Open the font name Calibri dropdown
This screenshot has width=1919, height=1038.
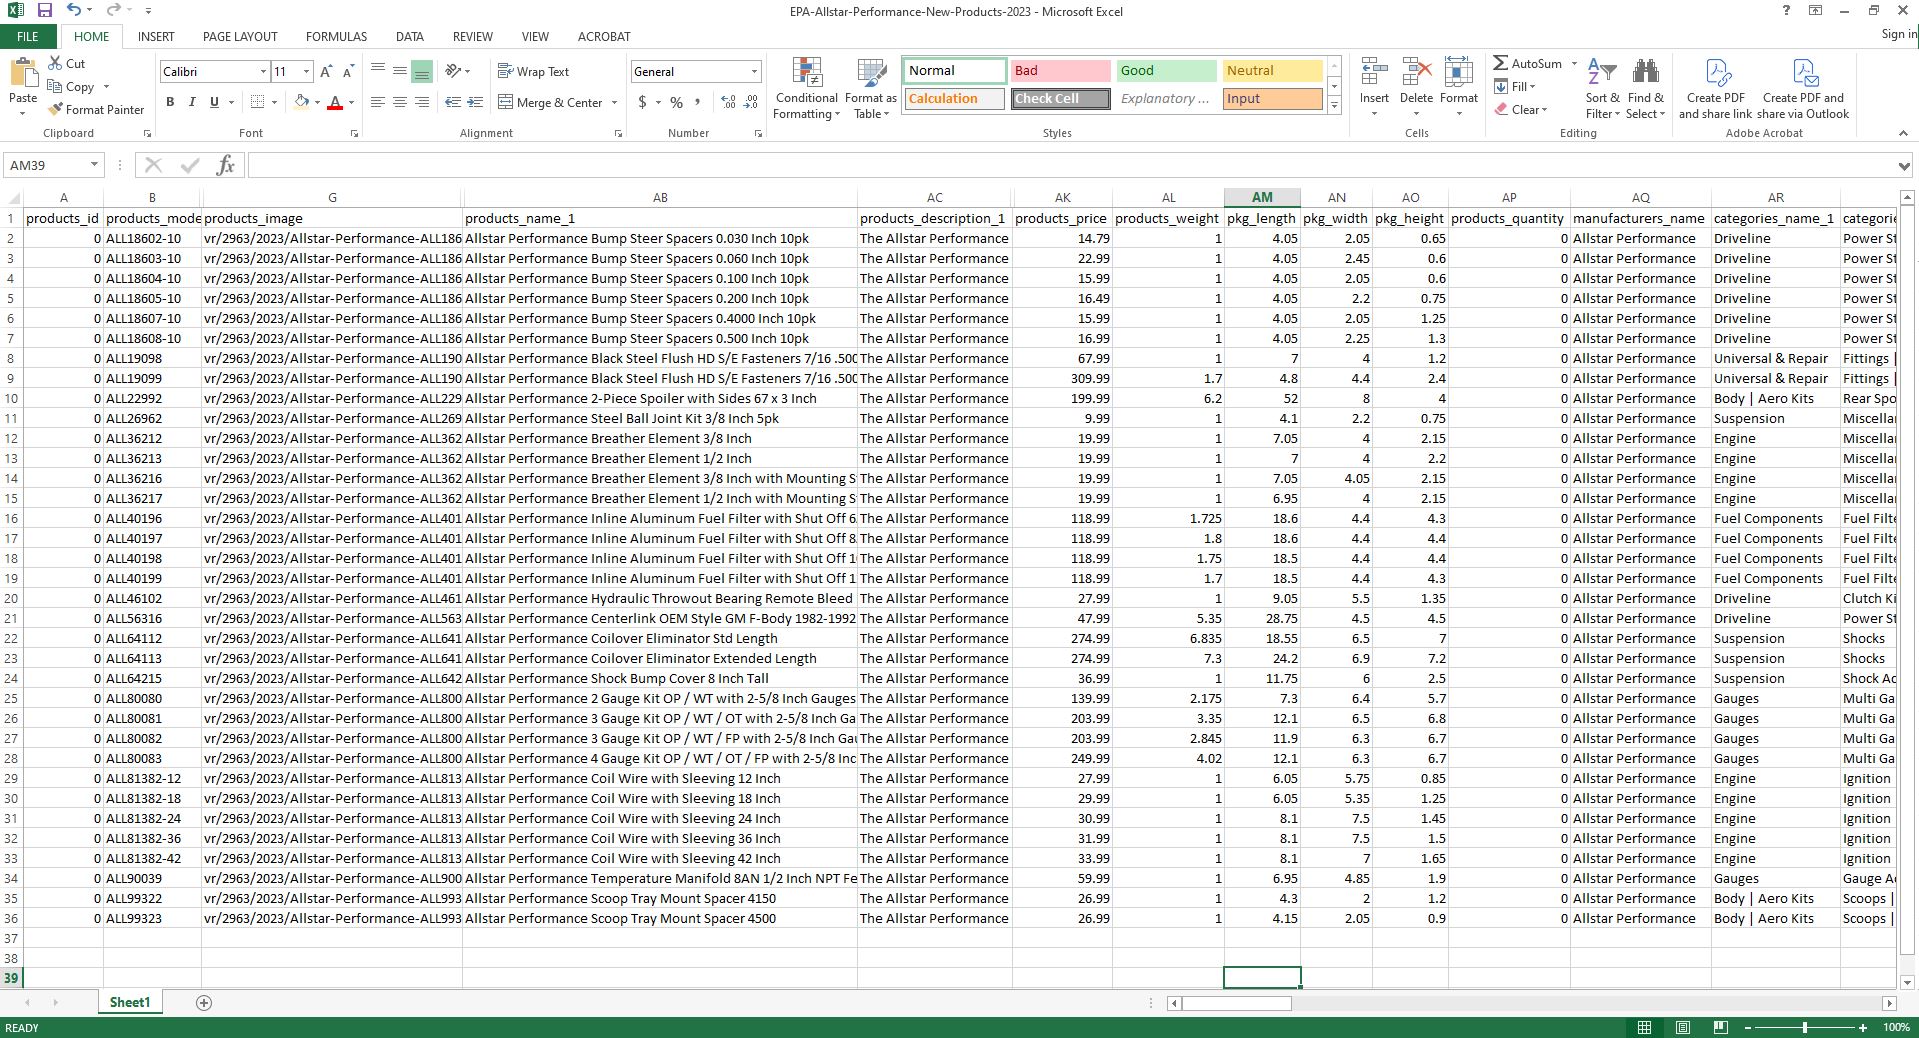(x=263, y=72)
